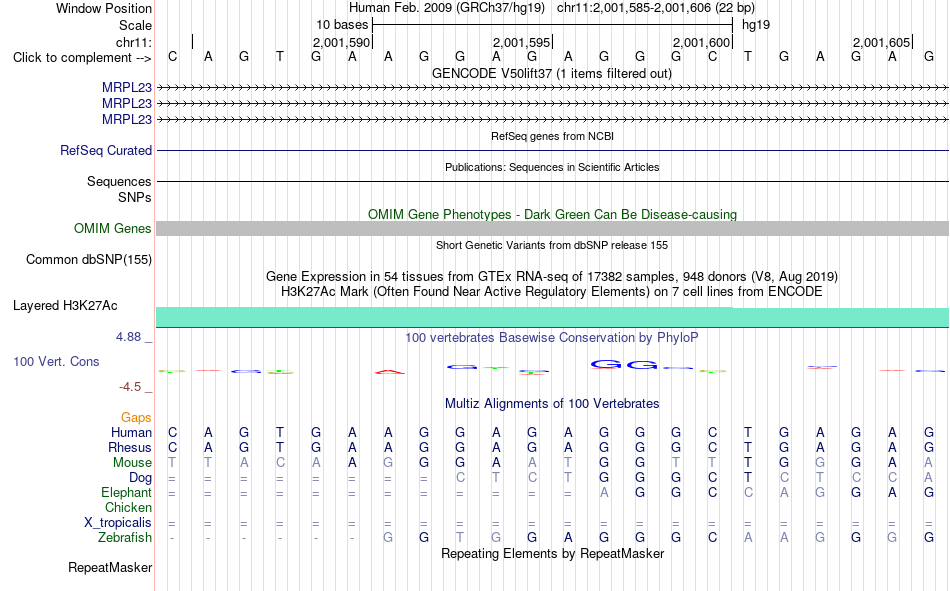Image resolution: width=950 pixels, height=591 pixels.
Task: Click the RepeatMasker track label
Action: click(110, 567)
